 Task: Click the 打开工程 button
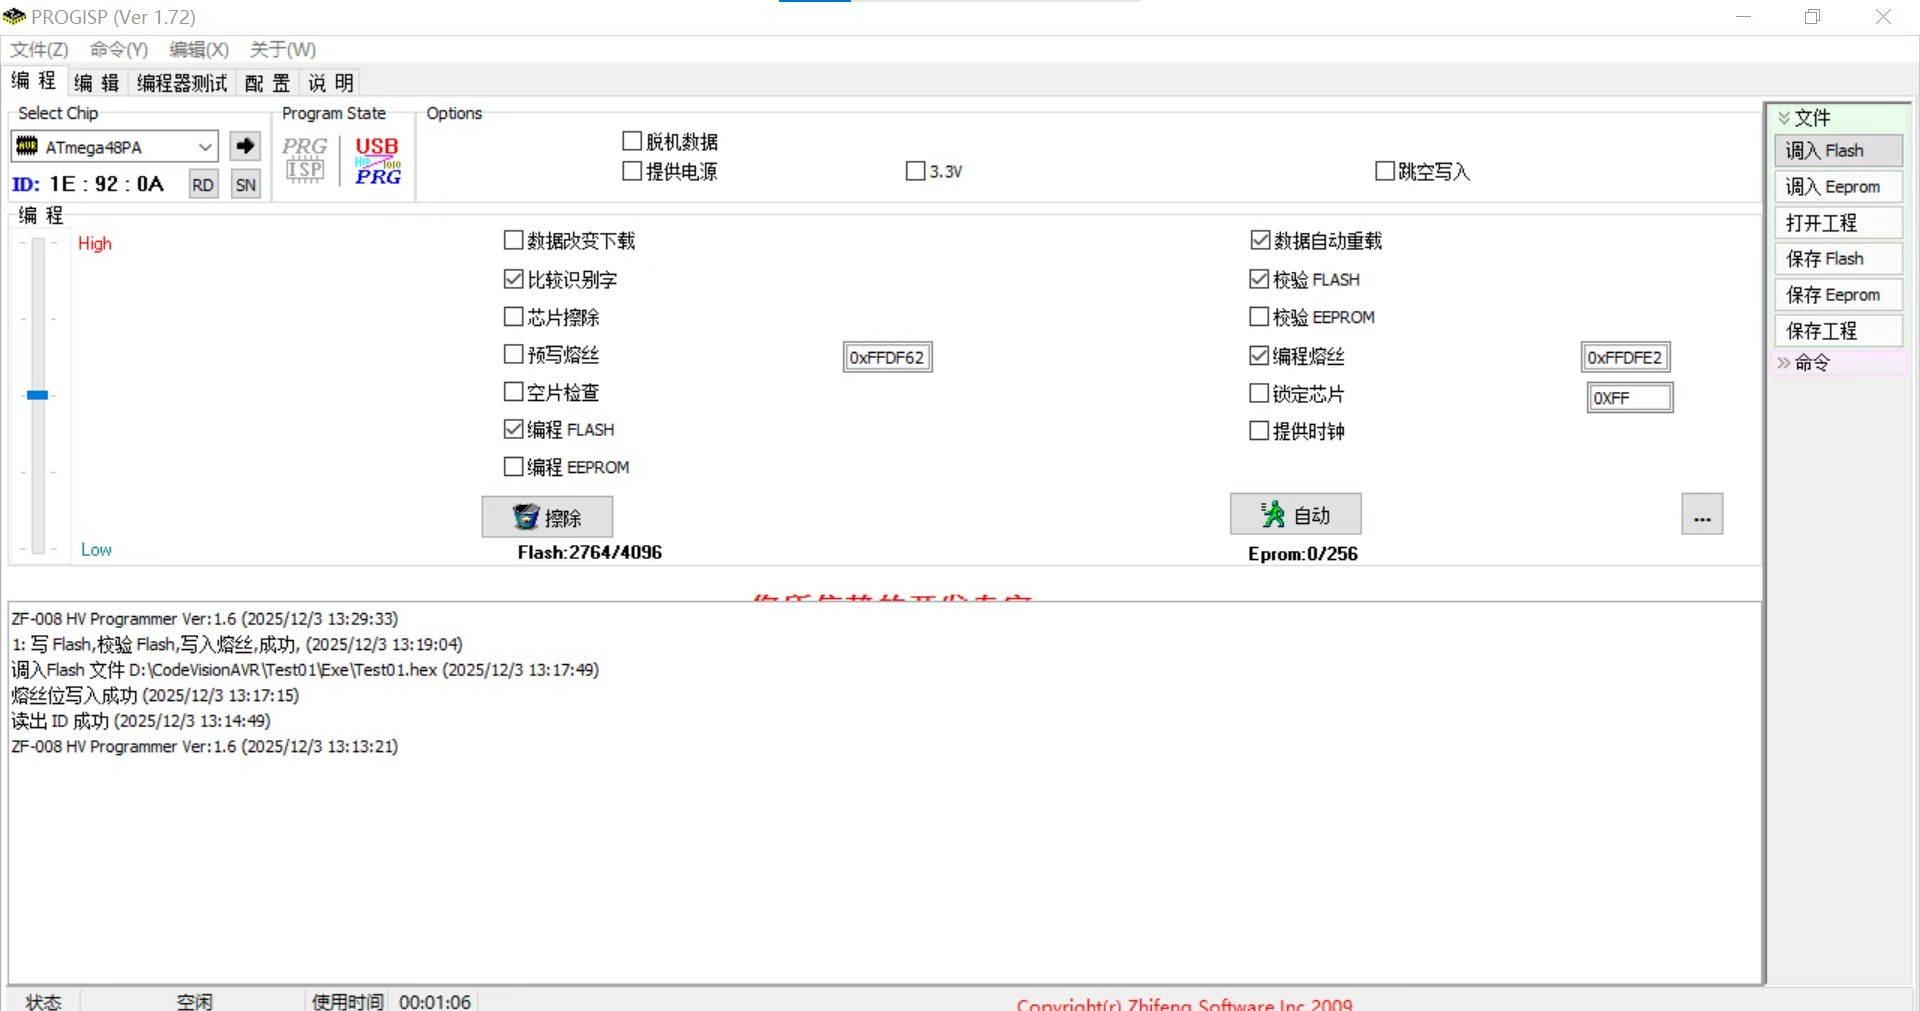[1838, 223]
